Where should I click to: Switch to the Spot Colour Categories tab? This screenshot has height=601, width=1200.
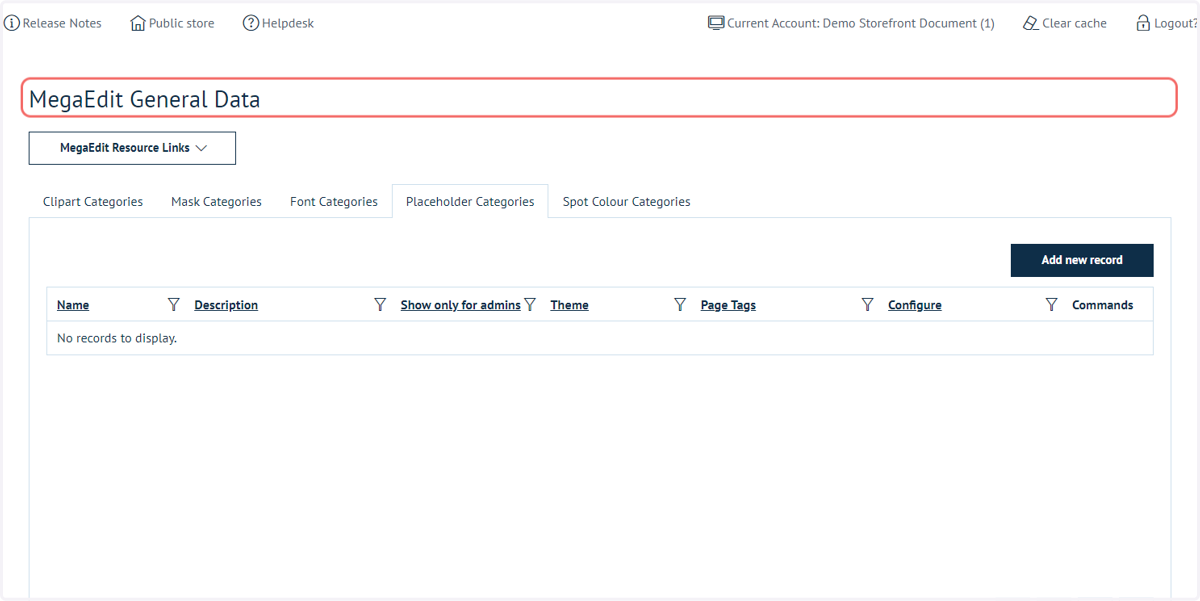[626, 202]
